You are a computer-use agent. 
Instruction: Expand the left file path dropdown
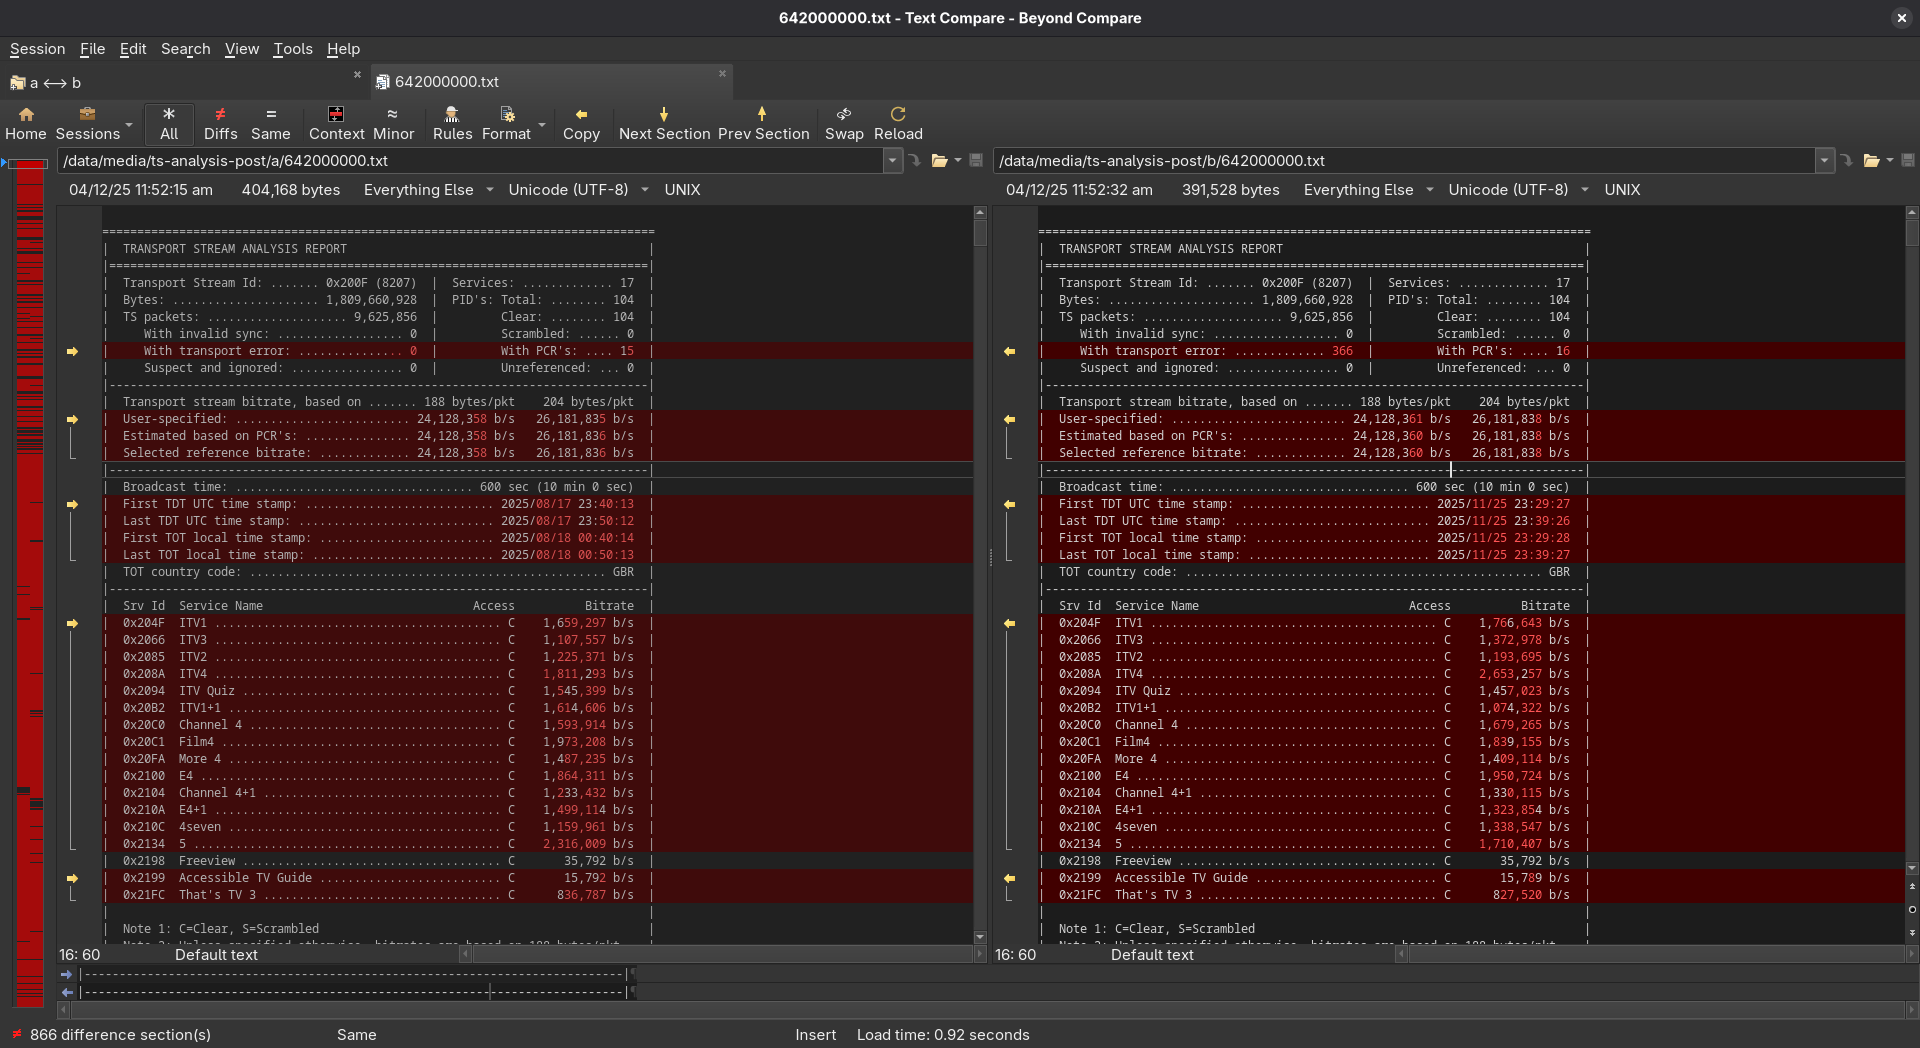pos(892,161)
